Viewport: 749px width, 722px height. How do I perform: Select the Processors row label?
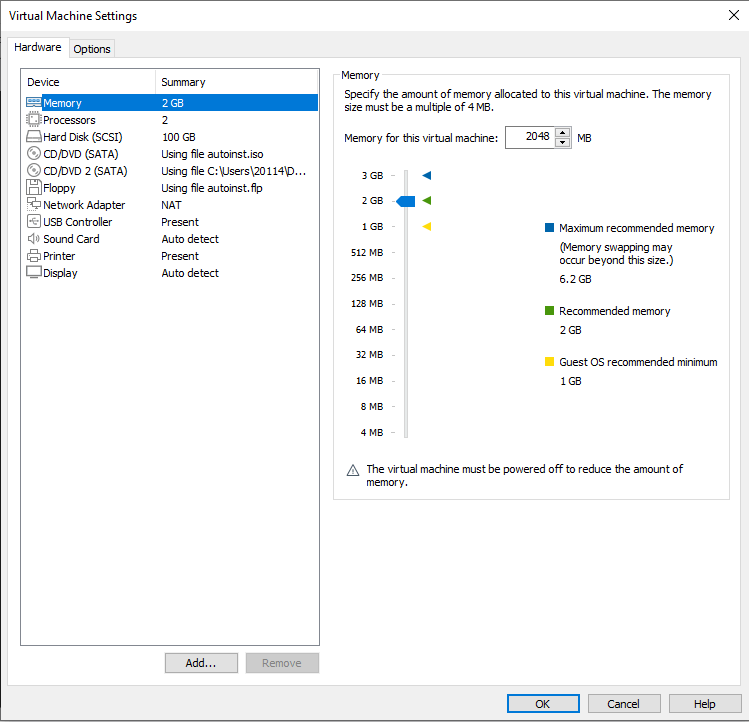(69, 120)
